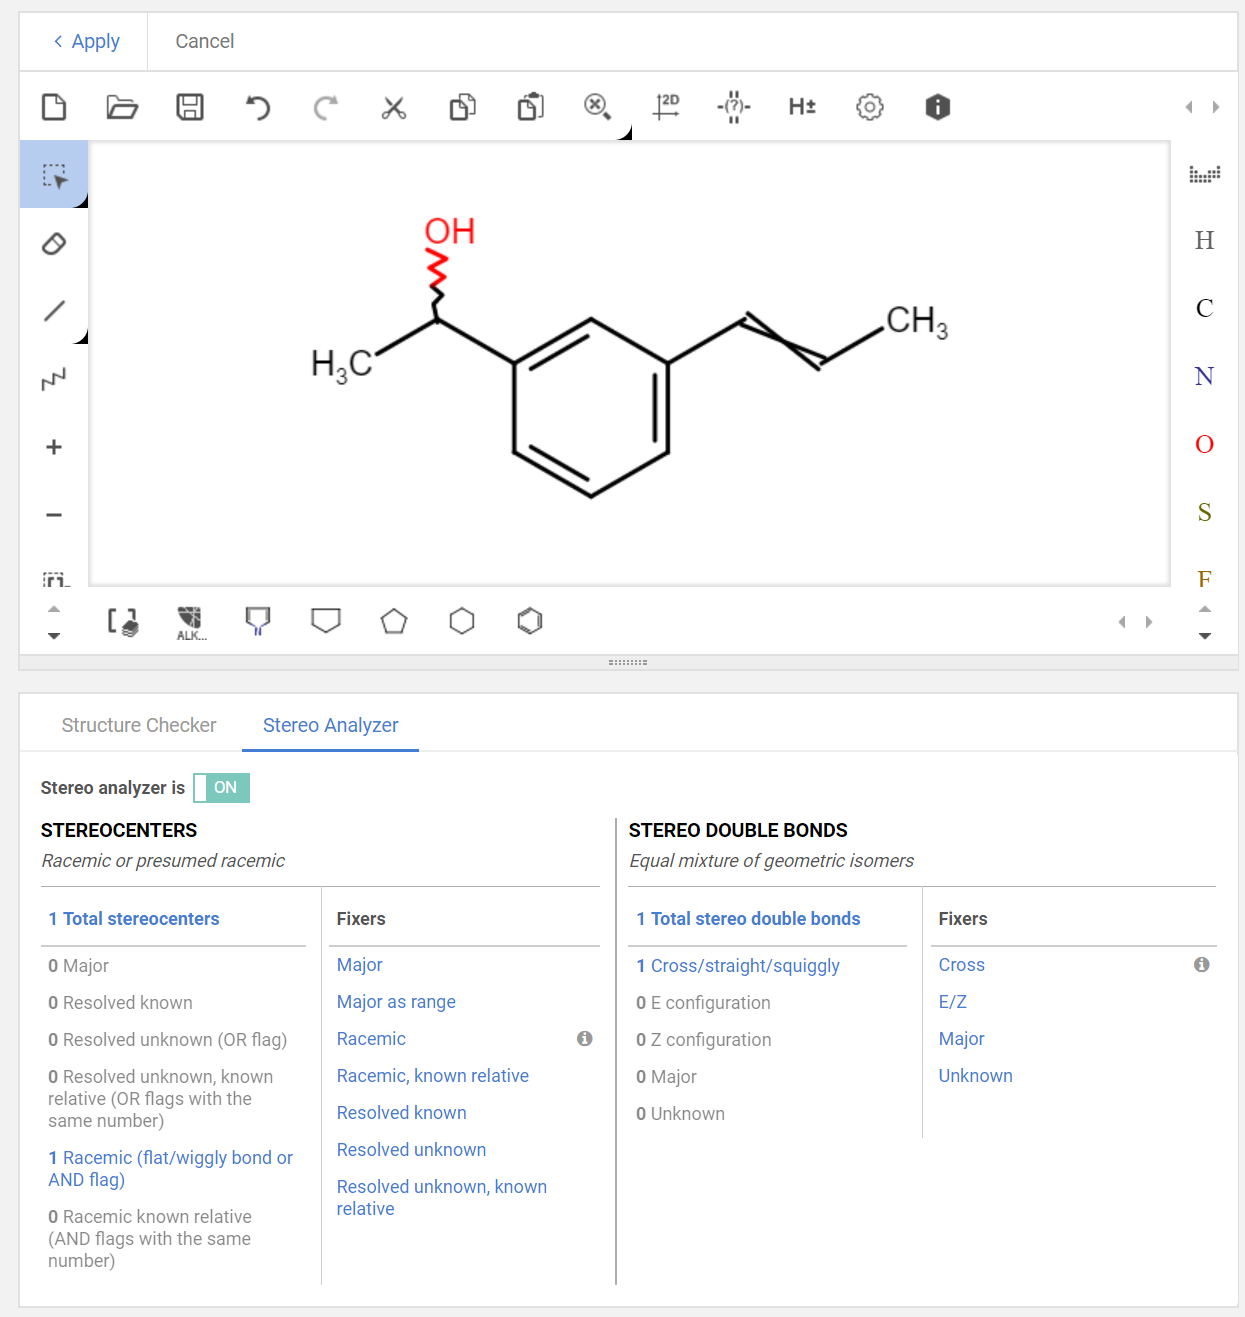1245x1317 pixels.
Task: Select the benzene ring template
Action: 530,621
